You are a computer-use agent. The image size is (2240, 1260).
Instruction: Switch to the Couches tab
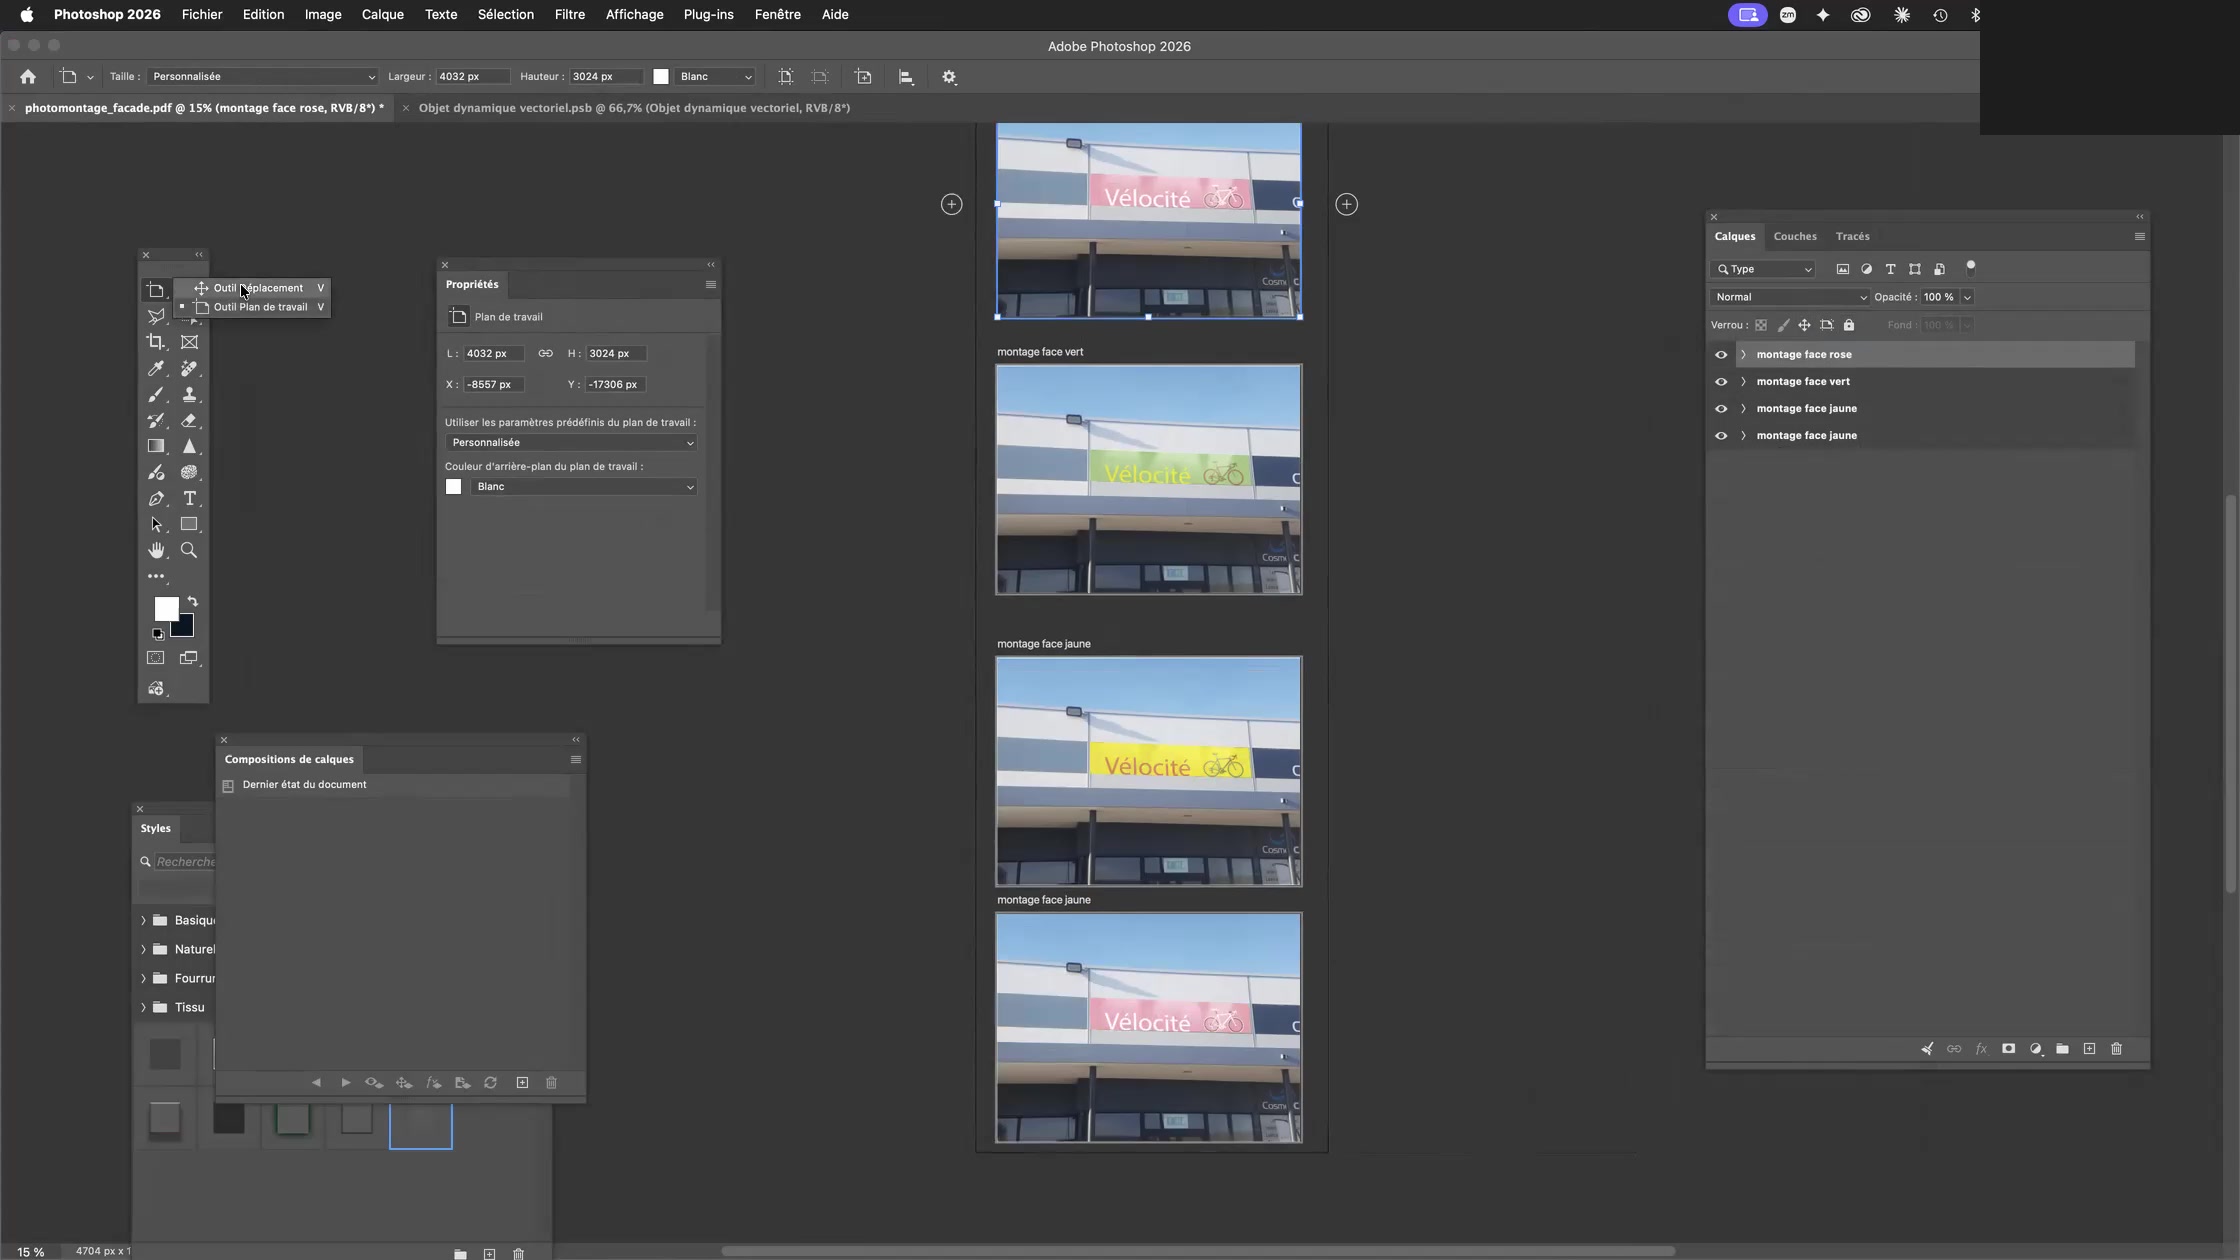tap(1795, 237)
